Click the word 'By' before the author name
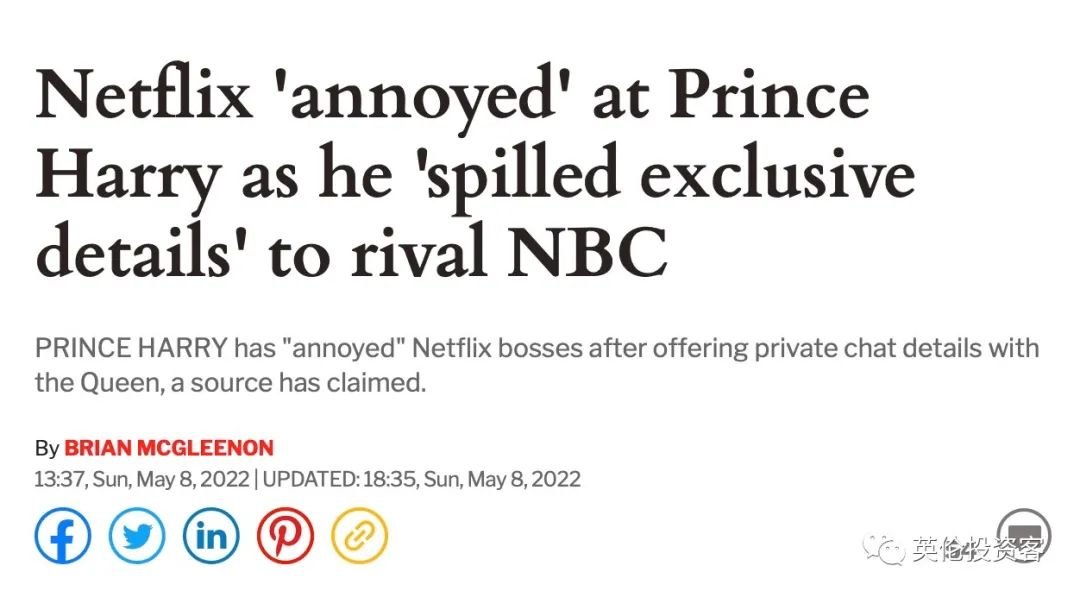 coord(47,449)
